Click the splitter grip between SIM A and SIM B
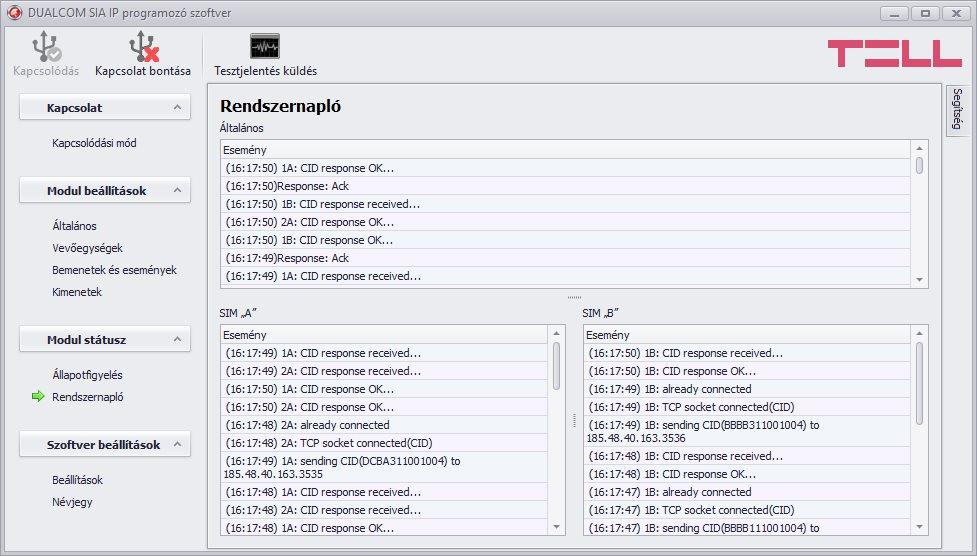 tap(574, 421)
